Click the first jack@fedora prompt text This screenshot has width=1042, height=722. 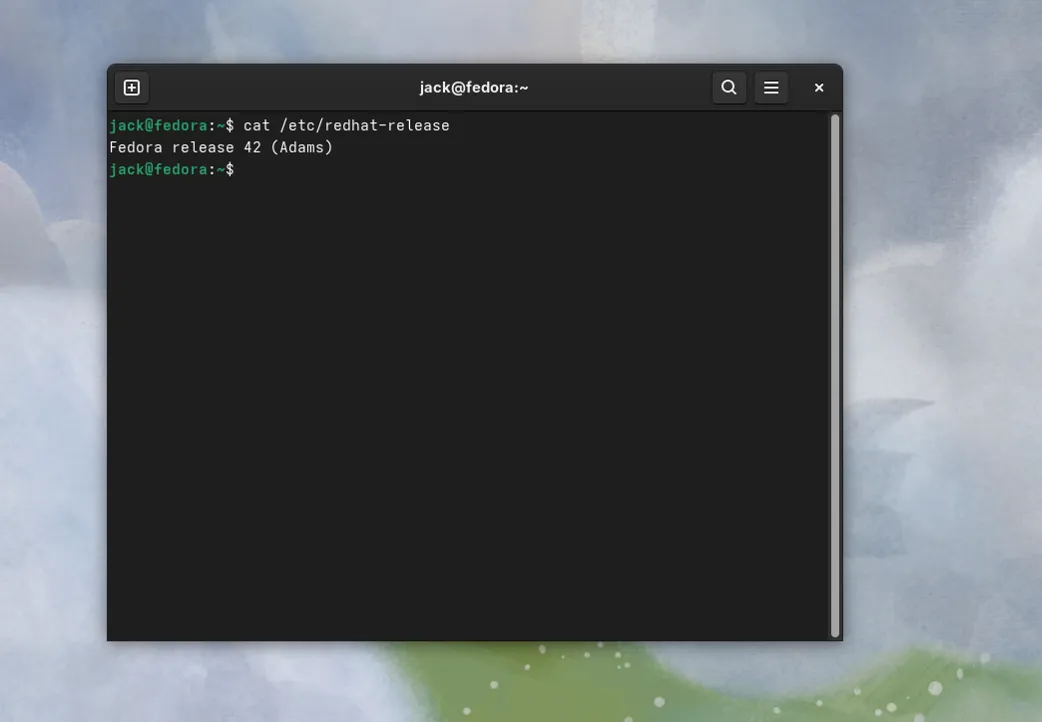(171, 126)
